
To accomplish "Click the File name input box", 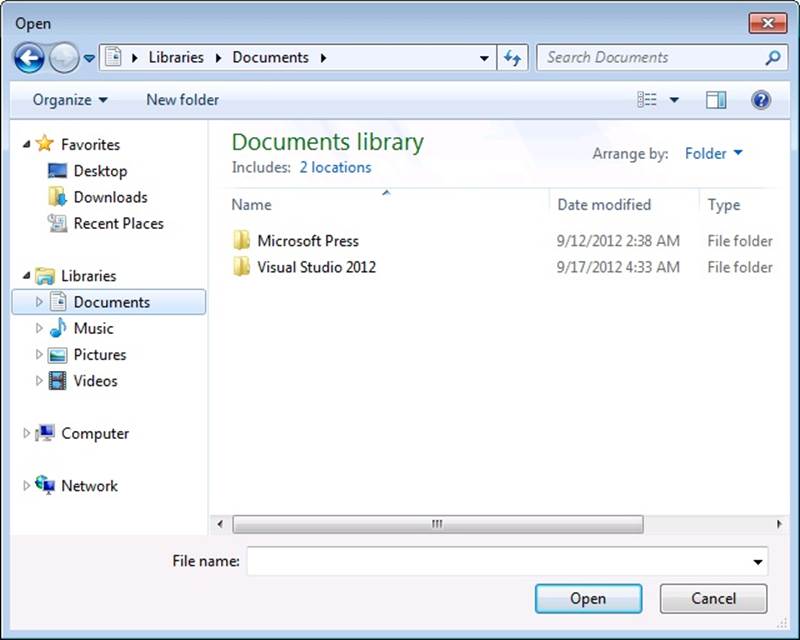I will click(498, 561).
